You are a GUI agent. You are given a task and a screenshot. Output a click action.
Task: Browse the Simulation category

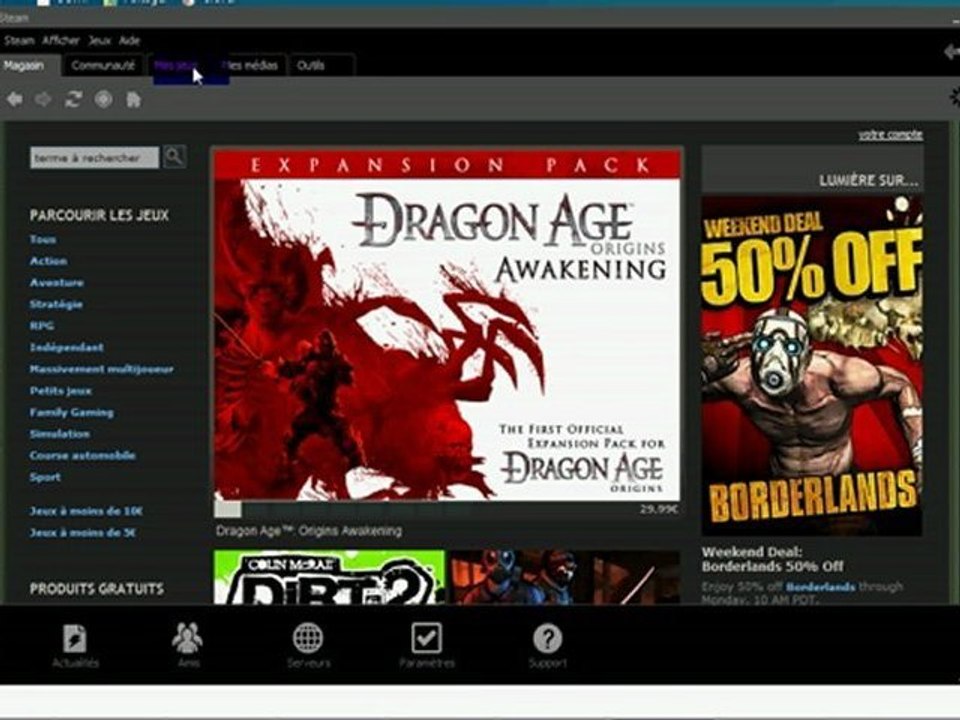point(59,433)
